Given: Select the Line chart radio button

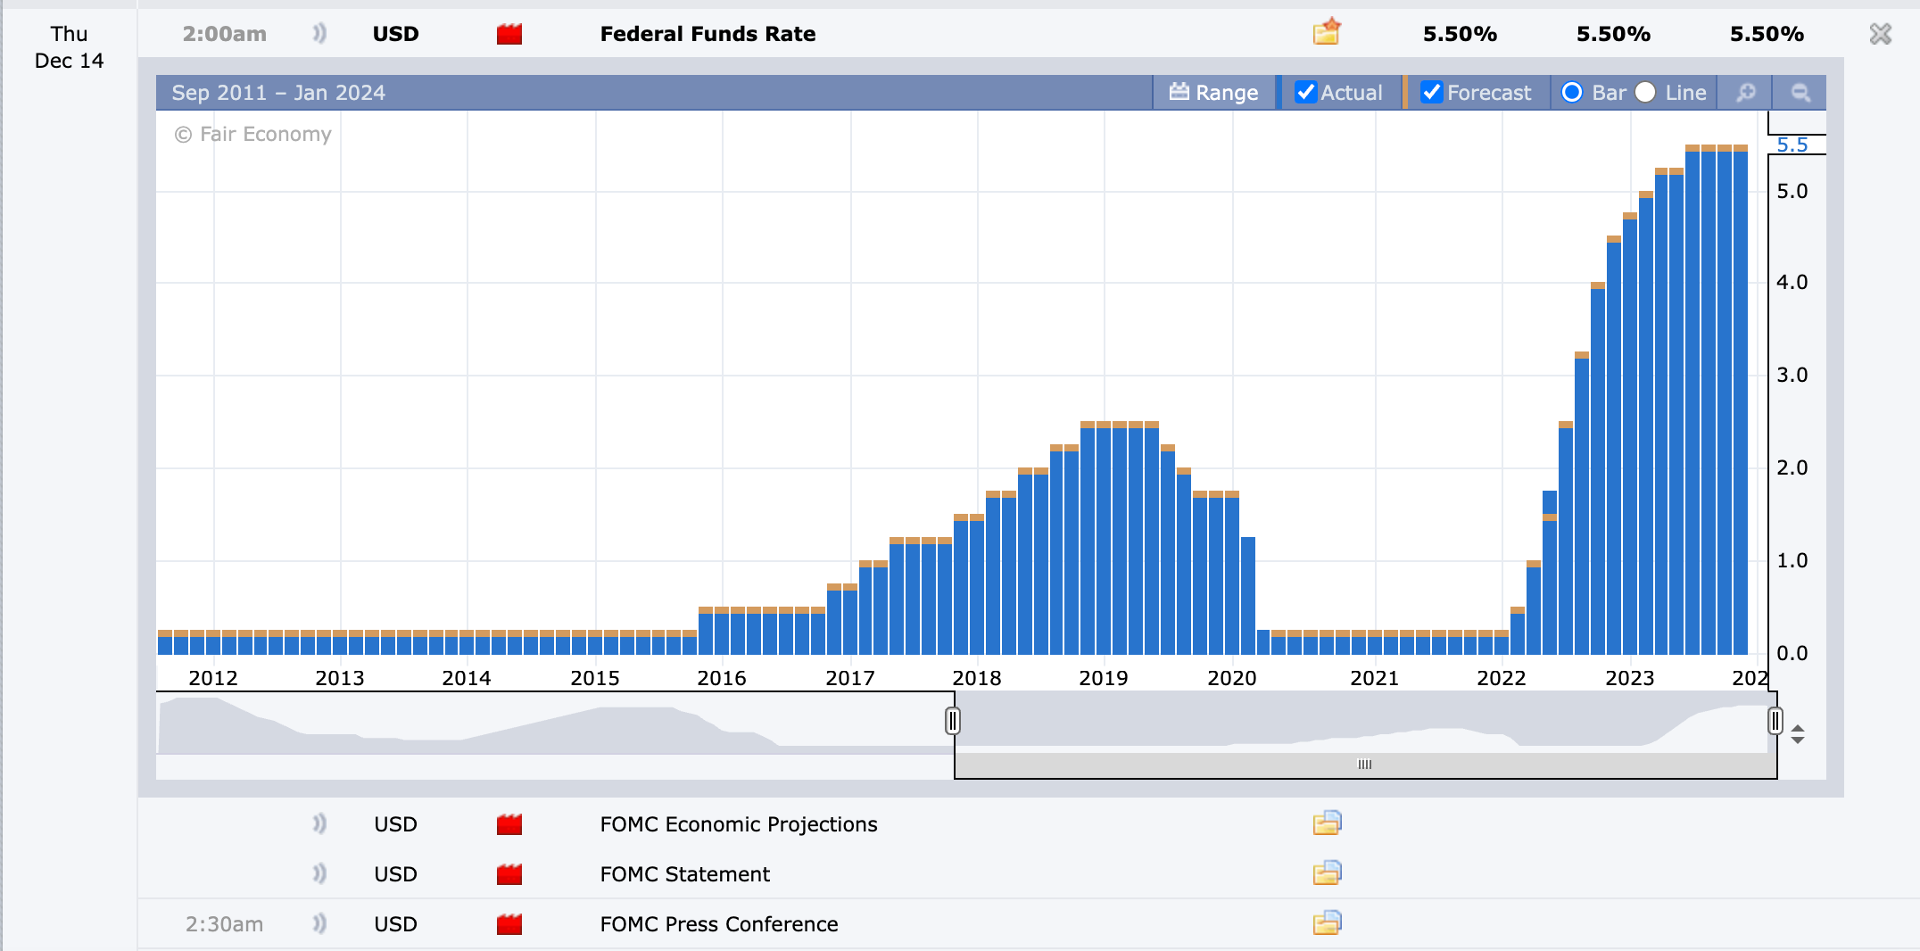Looking at the screenshot, I should click(1645, 92).
